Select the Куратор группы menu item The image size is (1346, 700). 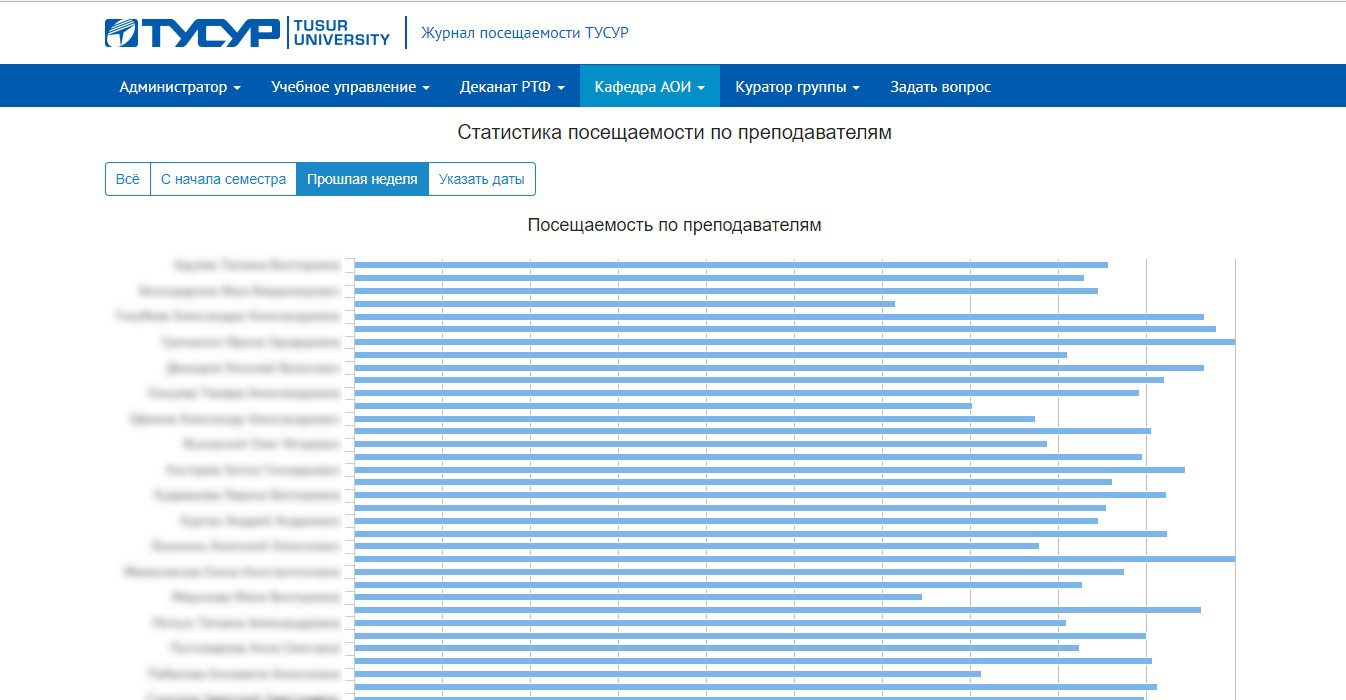(797, 87)
